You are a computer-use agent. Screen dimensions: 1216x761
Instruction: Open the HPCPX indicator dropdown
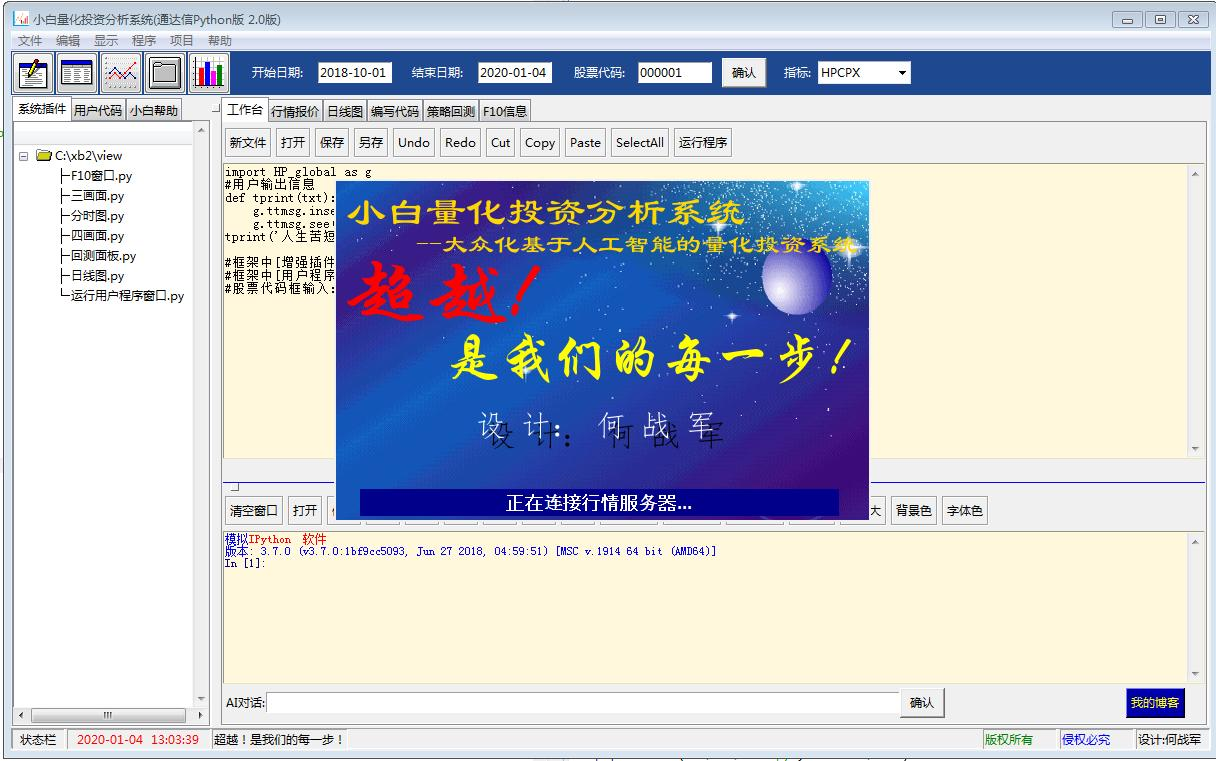901,72
